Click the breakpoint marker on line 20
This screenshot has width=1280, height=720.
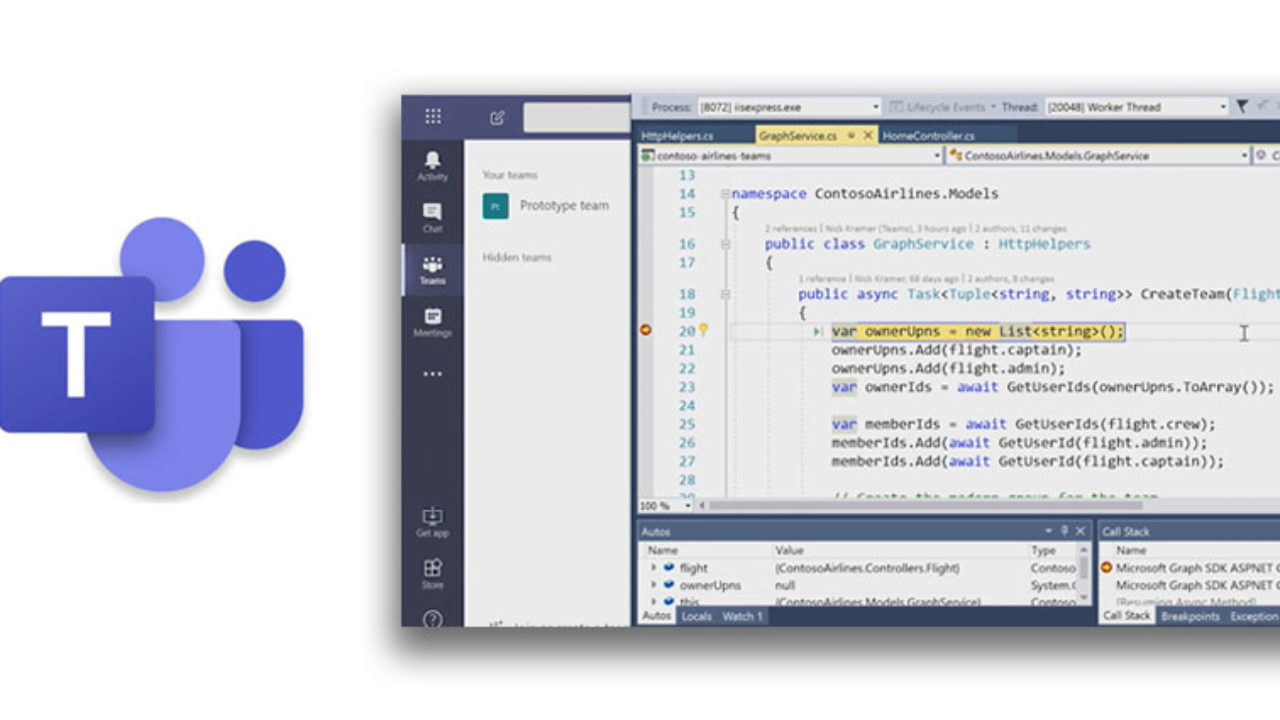click(x=645, y=330)
